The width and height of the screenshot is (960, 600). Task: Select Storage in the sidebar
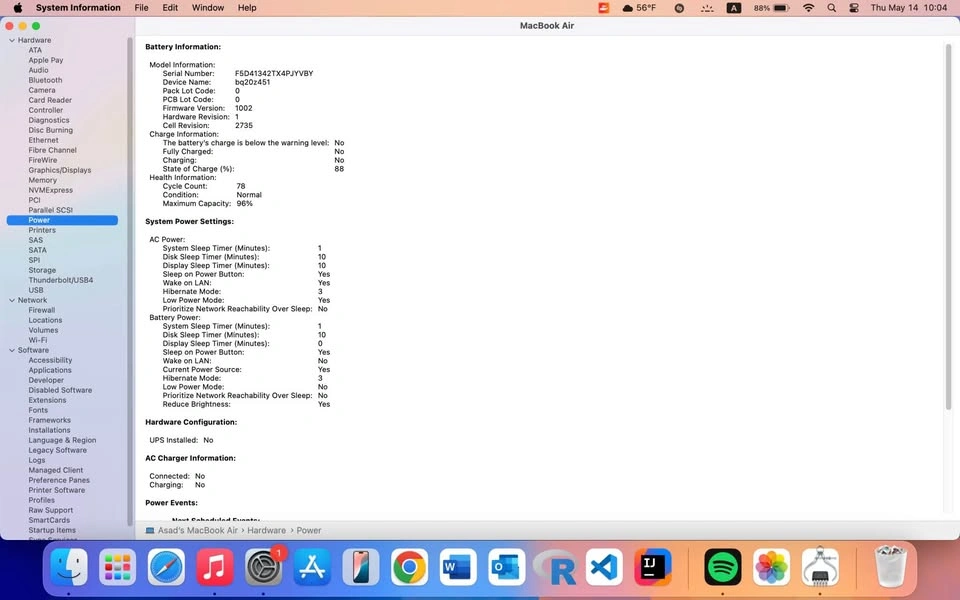pos(42,270)
